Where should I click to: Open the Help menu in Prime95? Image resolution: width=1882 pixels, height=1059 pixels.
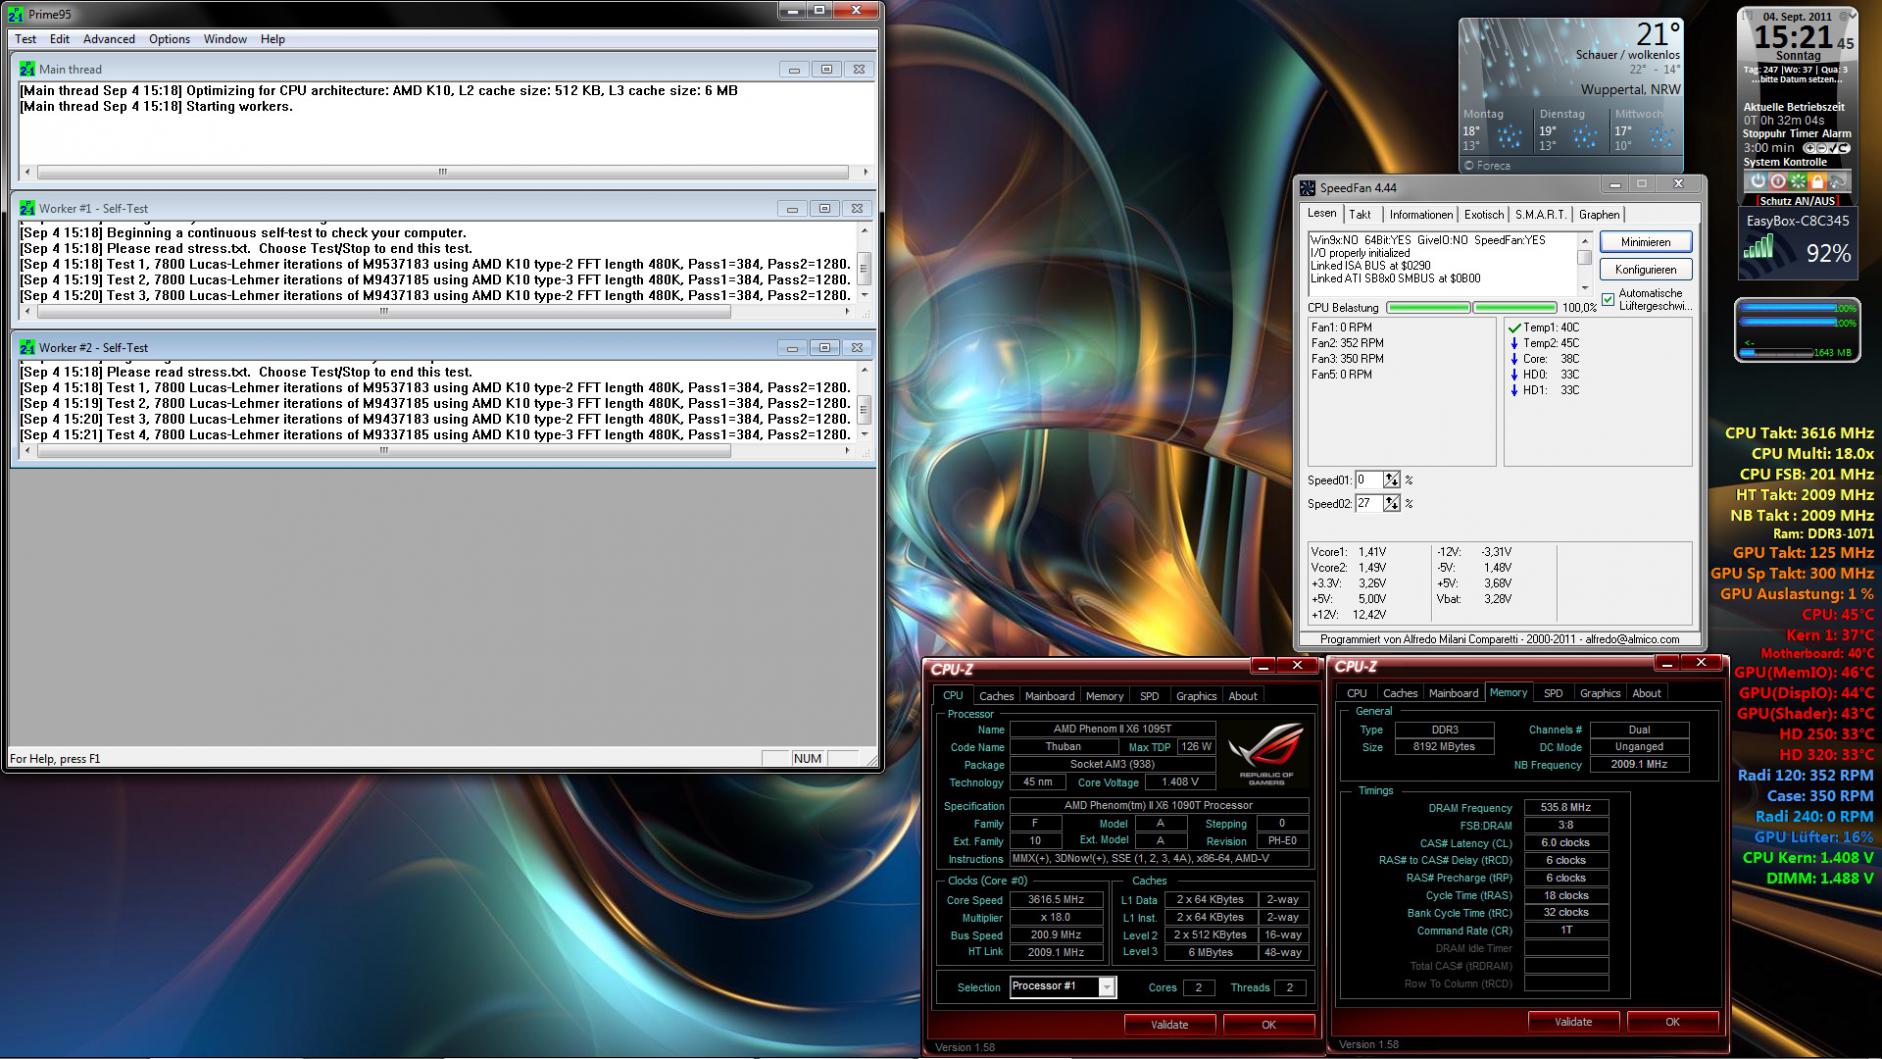(272, 39)
